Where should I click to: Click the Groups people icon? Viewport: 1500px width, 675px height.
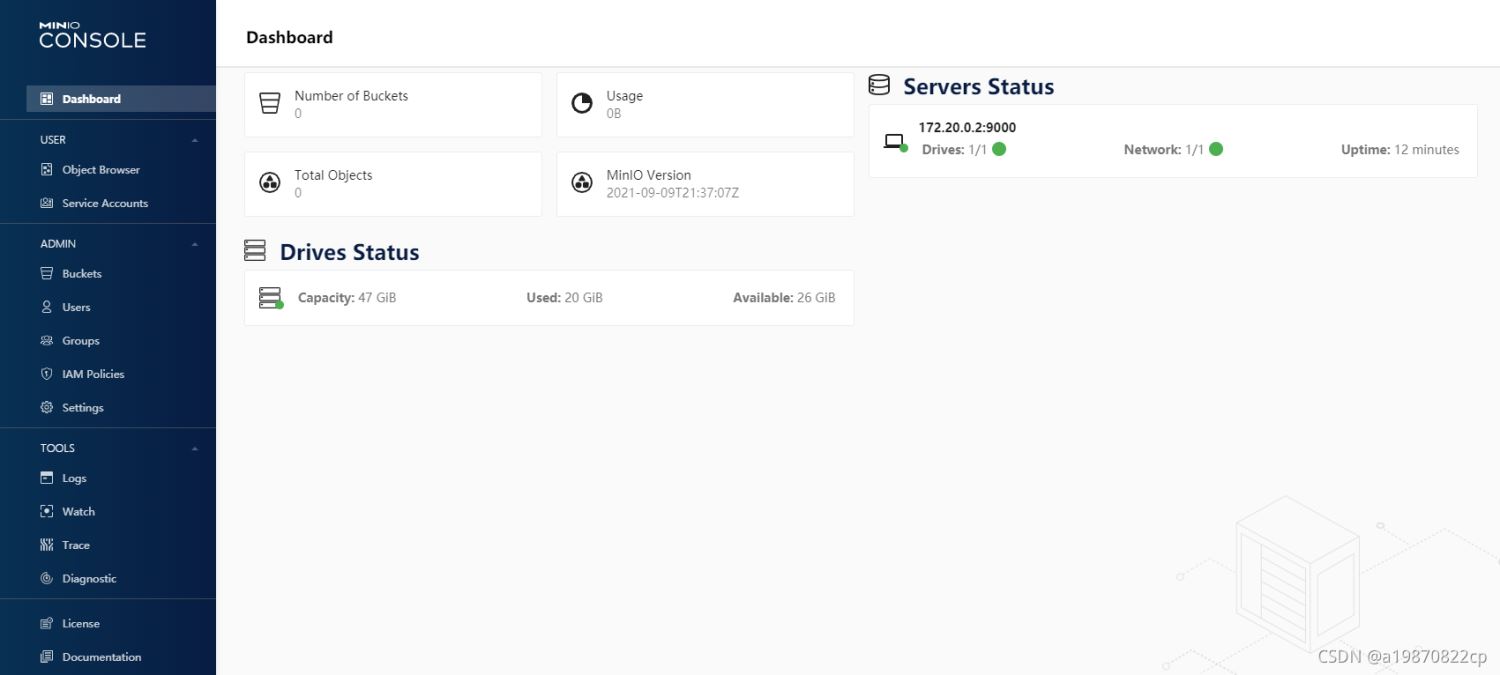(46, 340)
